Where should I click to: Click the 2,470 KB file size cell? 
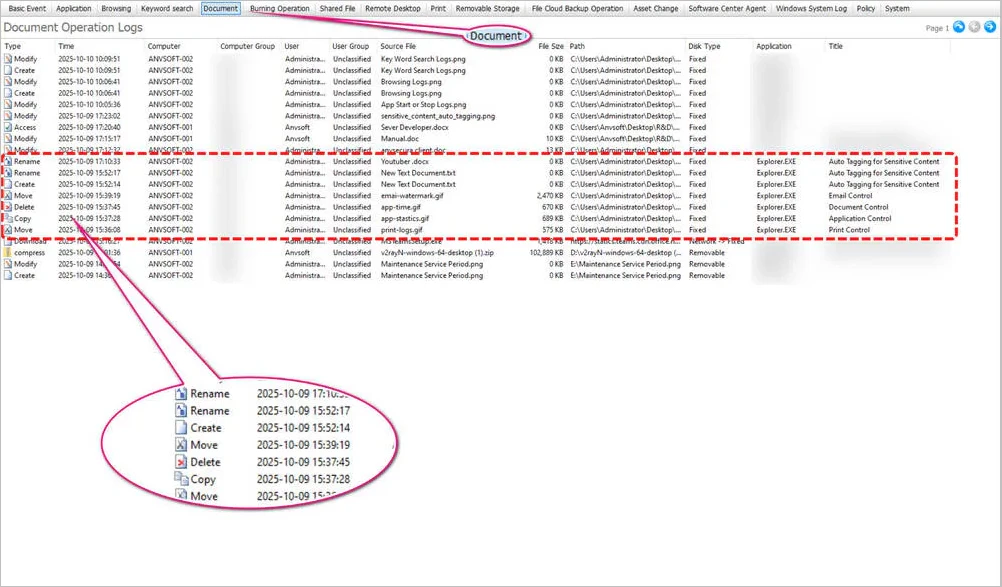(550, 196)
